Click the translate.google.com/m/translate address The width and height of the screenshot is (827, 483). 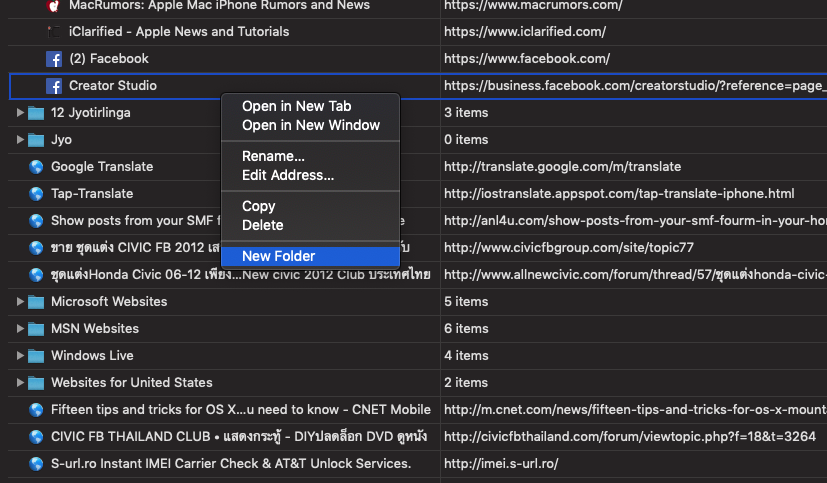[562, 167]
